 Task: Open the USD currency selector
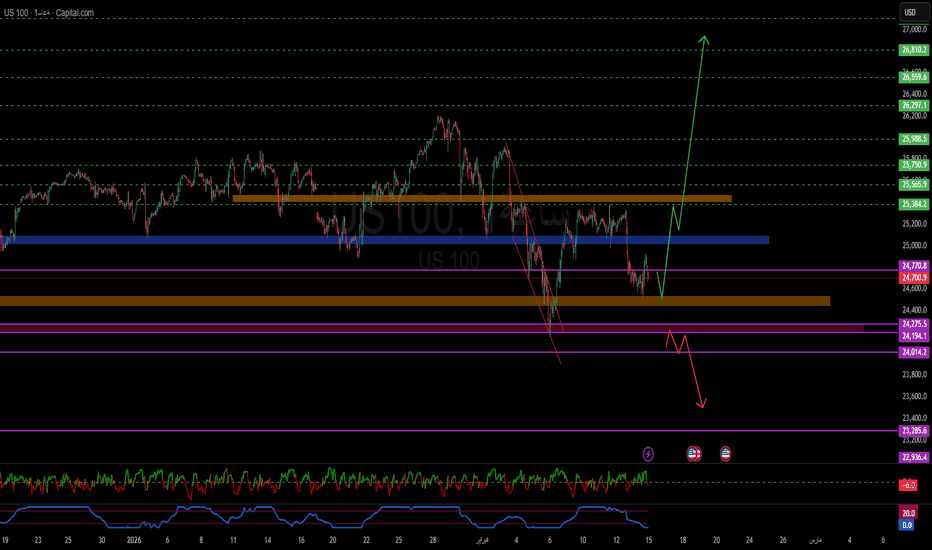914,12
